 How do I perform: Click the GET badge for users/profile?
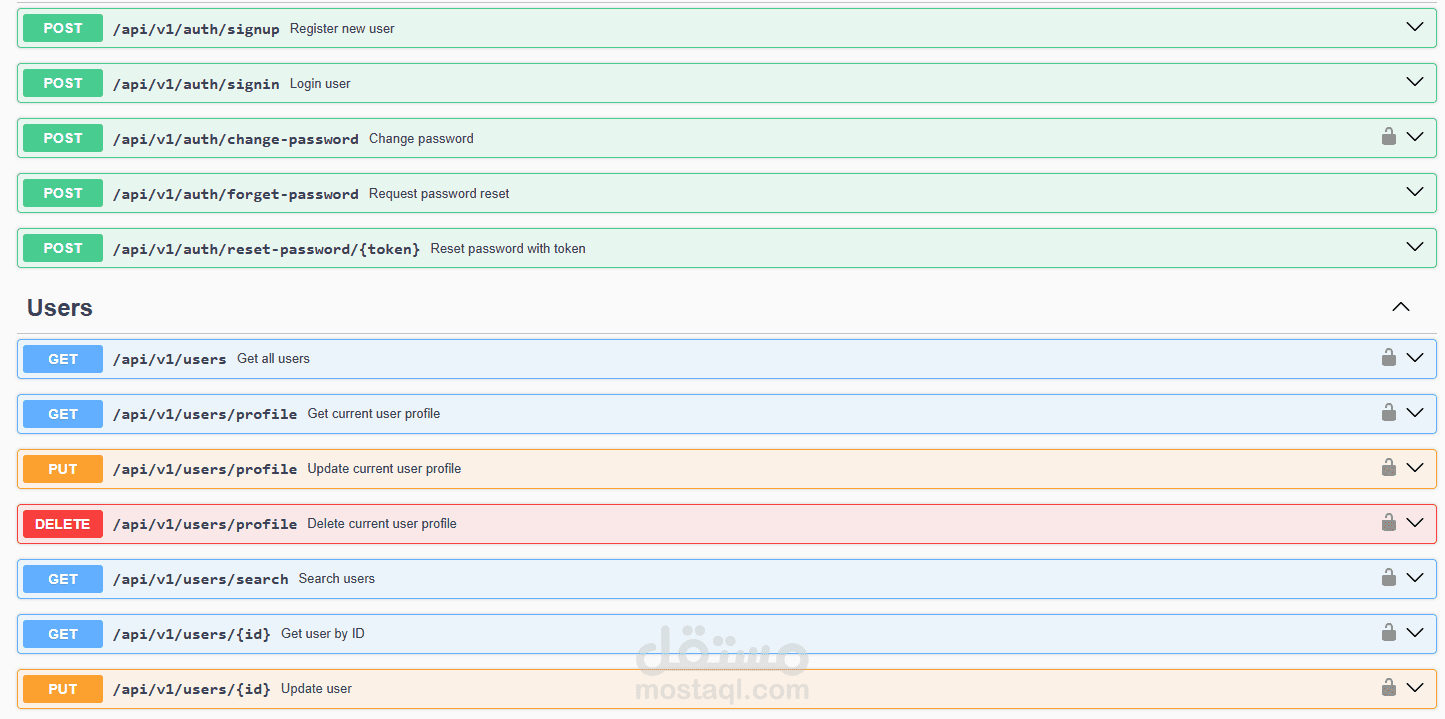pos(63,414)
